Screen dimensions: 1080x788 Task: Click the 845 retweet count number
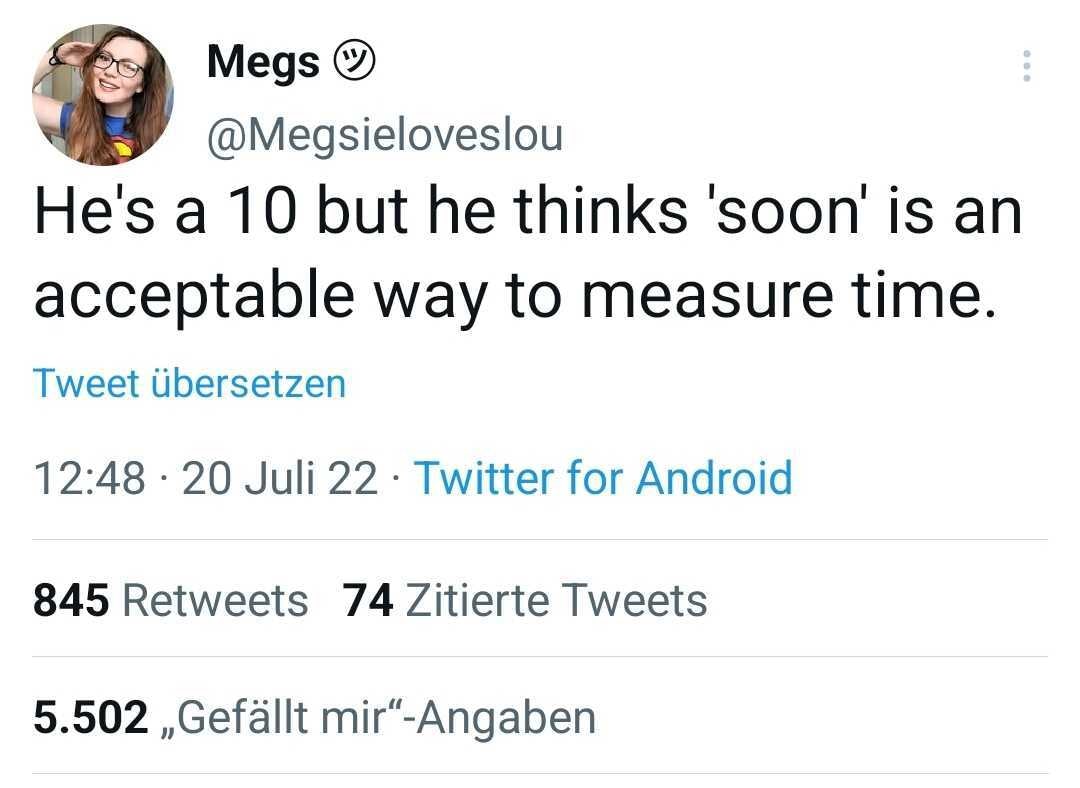[x=71, y=601]
